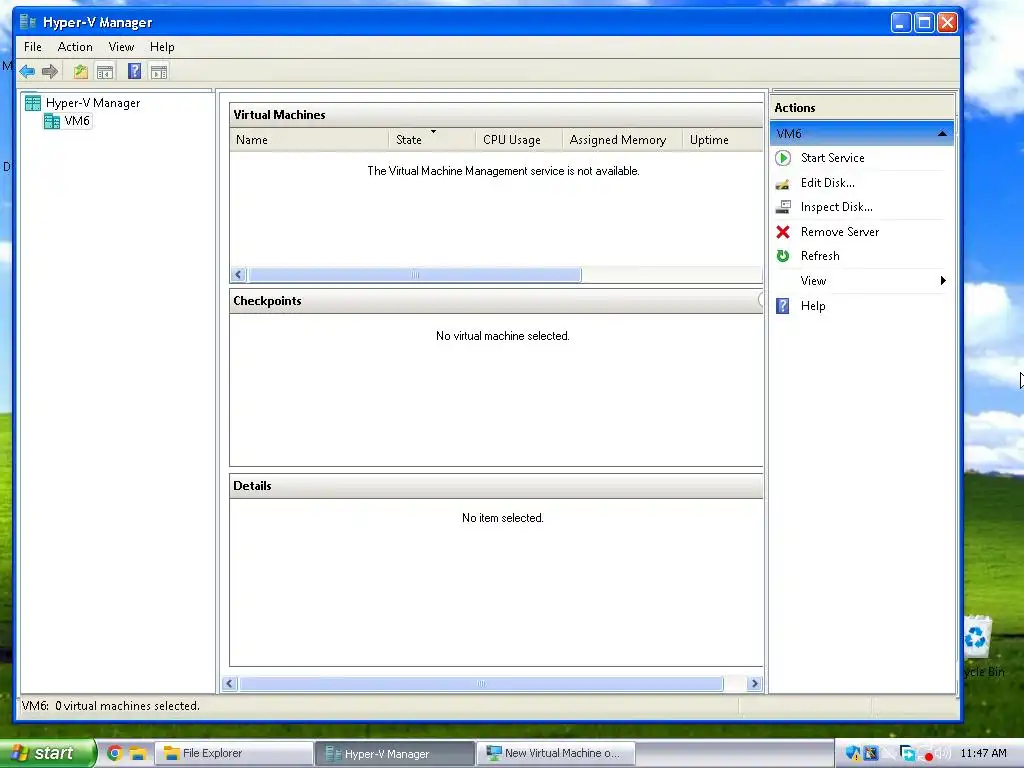
Task: Open the Help menu in menu bar
Action: [162, 47]
